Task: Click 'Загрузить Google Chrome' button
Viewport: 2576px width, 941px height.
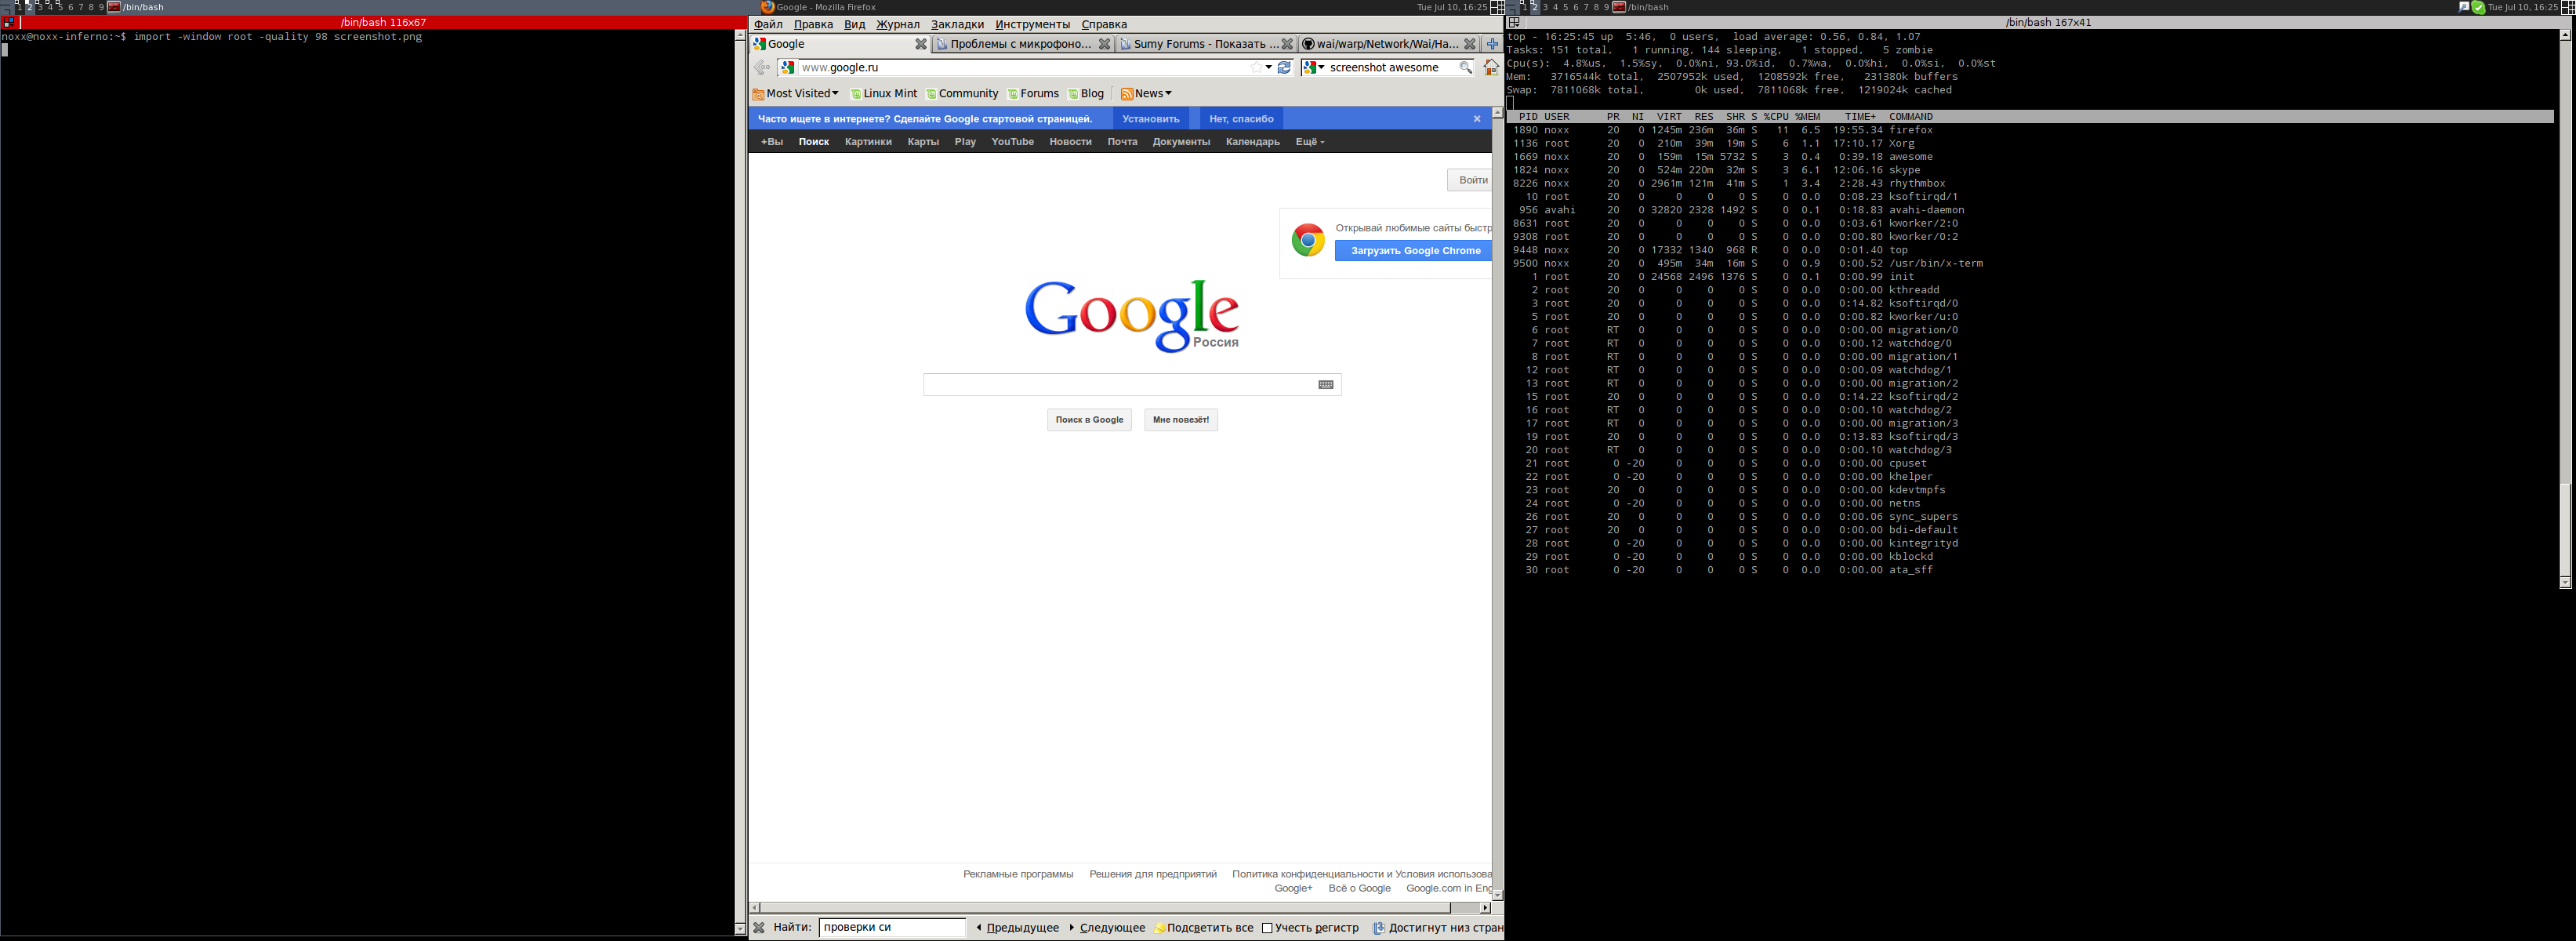Action: pyautogui.click(x=1414, y=251)
